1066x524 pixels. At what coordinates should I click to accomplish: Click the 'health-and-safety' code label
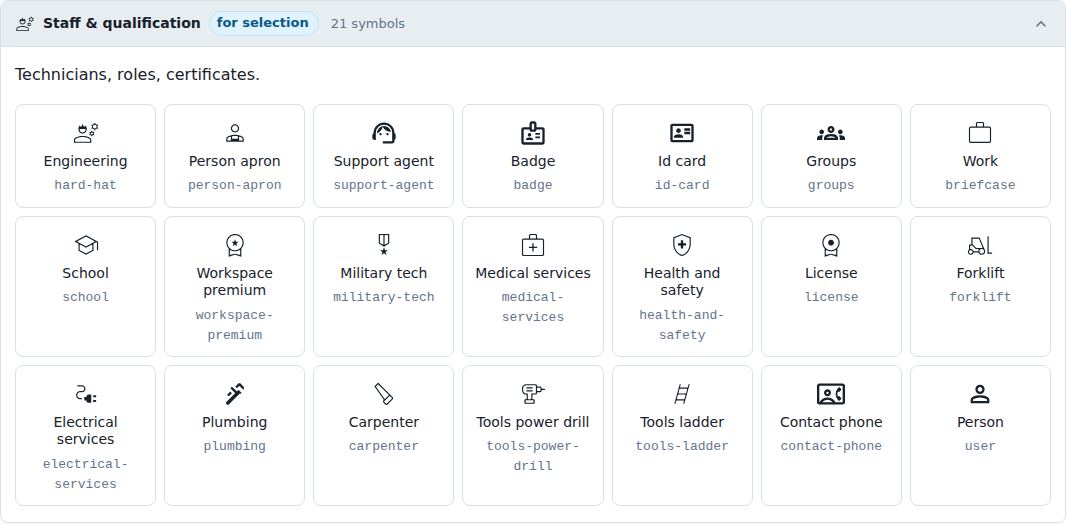pos(682,325)
